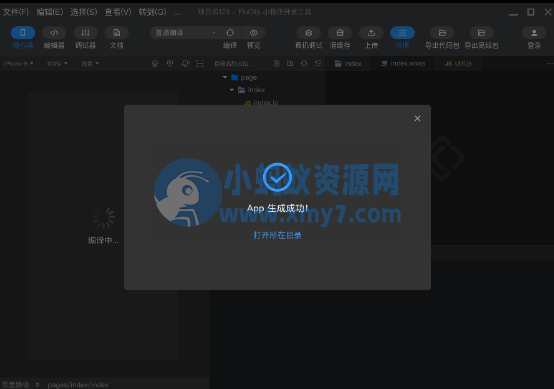Click the preview (预览) eye icon
The height and width of the screenshot is (389, 554).
click(253, 33)
